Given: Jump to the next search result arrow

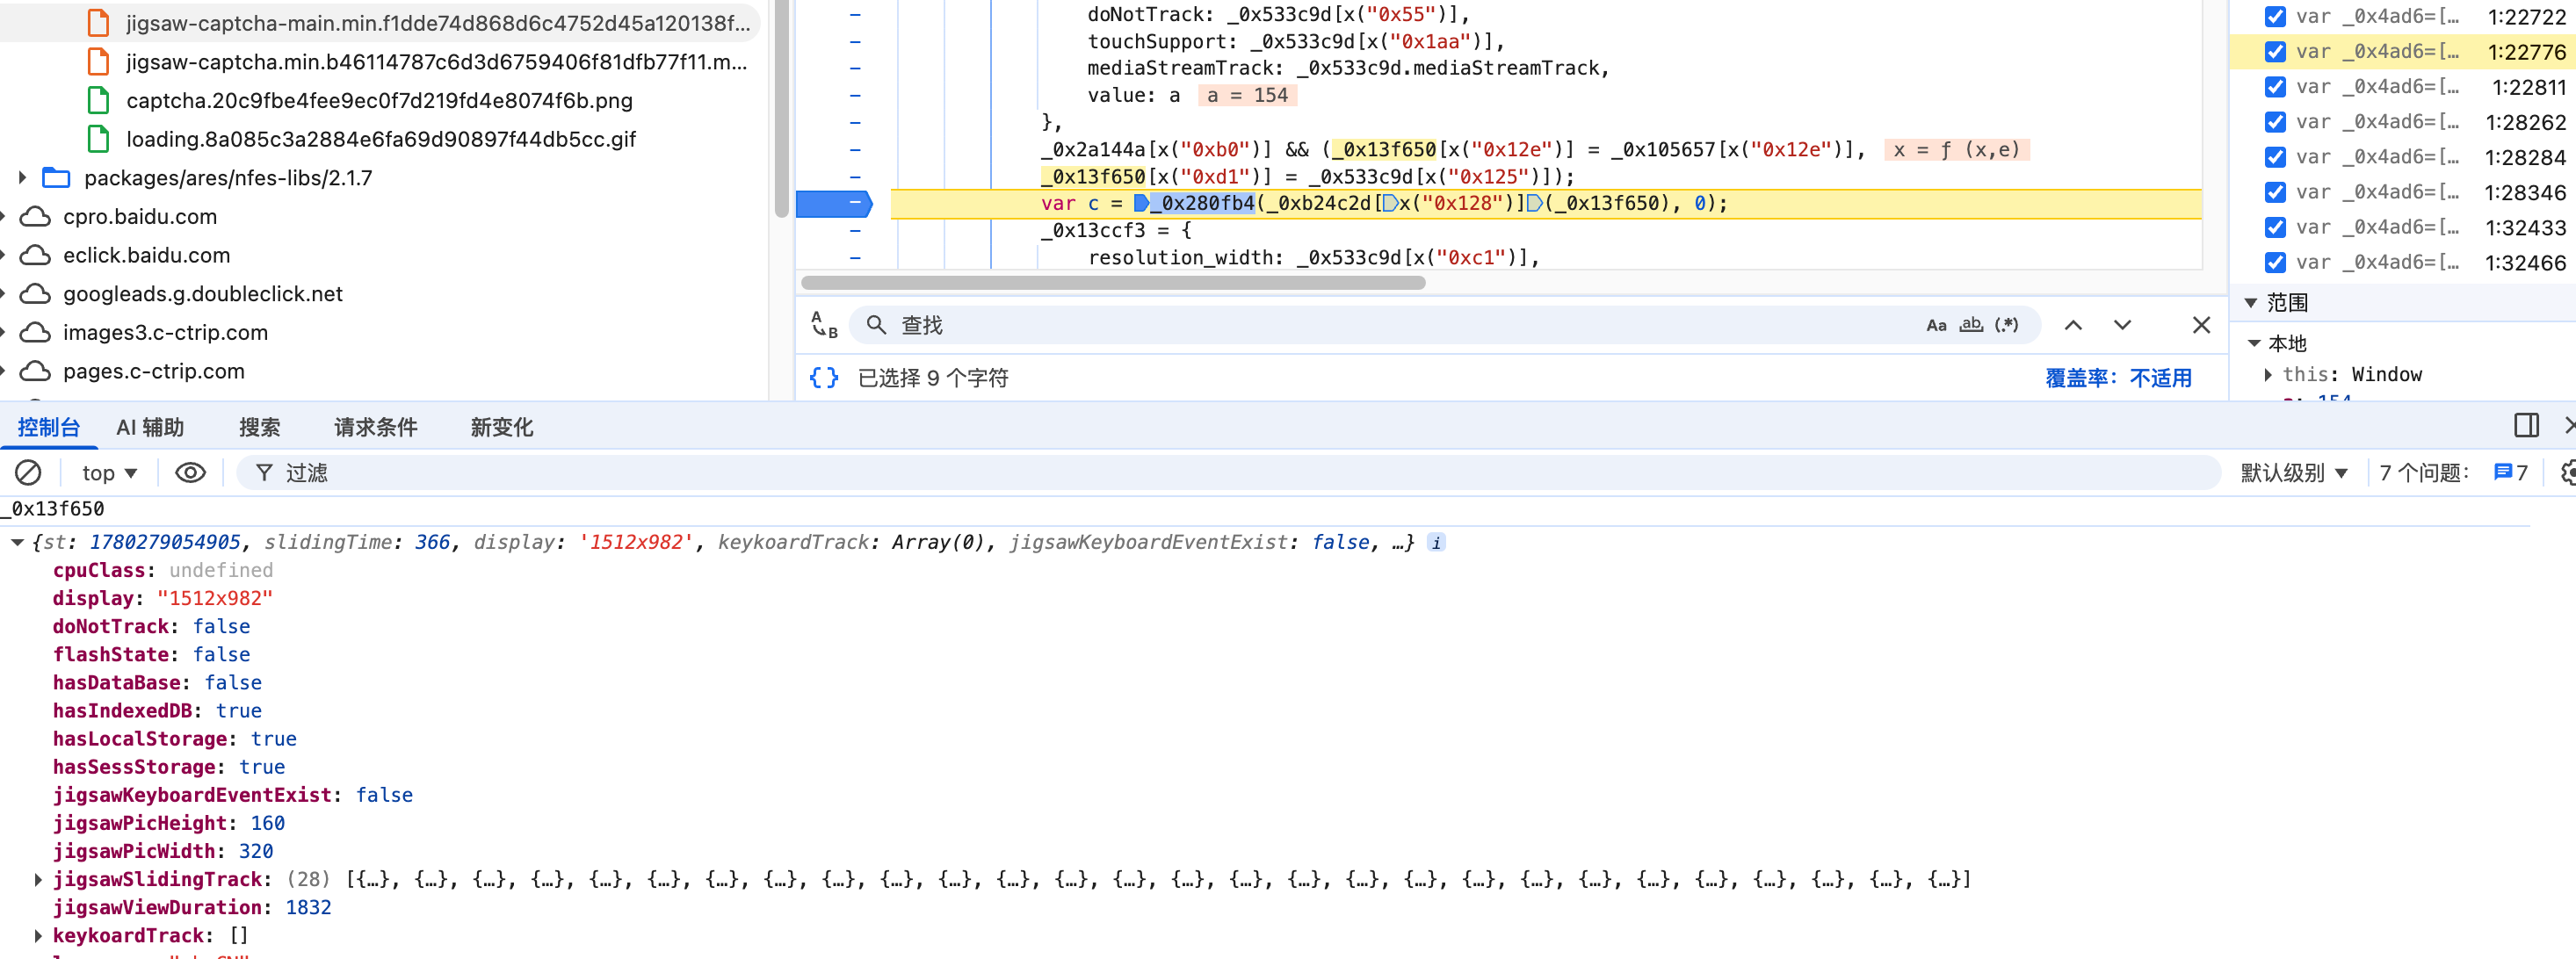Looking at the screenshot, I should (x=2122, y=325).
